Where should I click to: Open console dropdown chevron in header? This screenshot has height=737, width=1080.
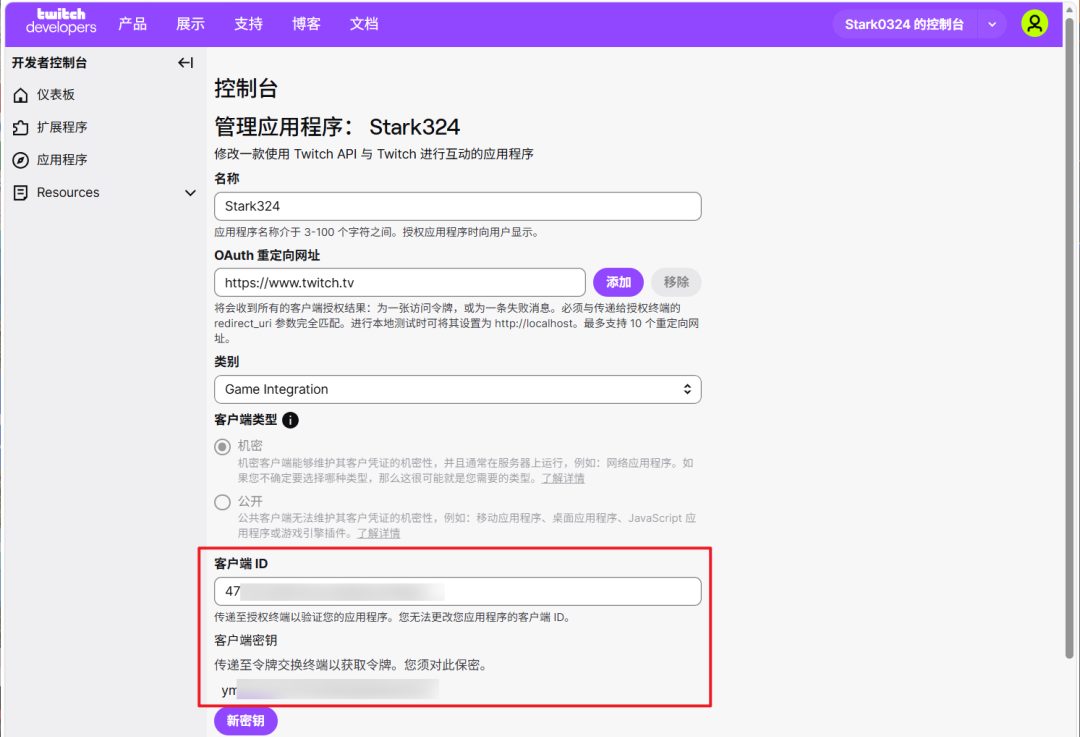992,24
